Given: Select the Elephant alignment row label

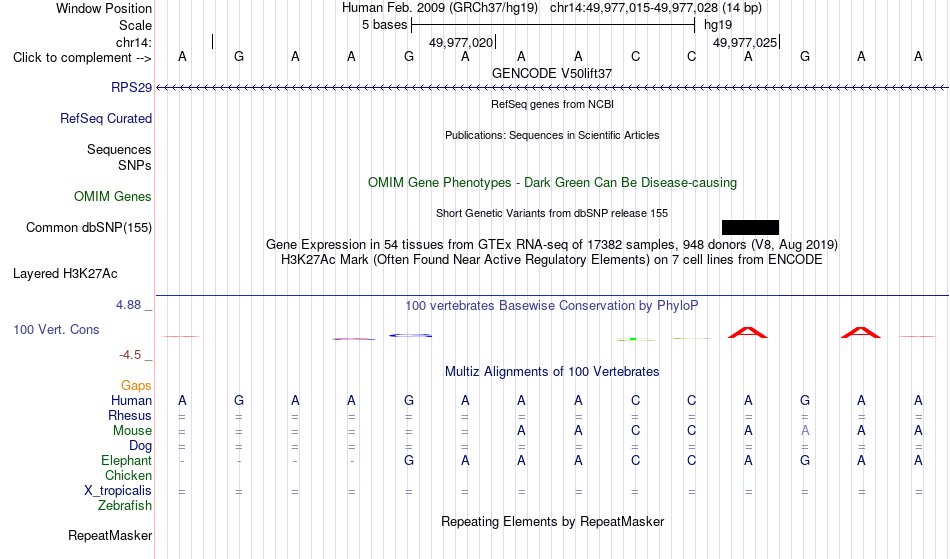Looking at the screenshot, I should click(x=126, y=461).
